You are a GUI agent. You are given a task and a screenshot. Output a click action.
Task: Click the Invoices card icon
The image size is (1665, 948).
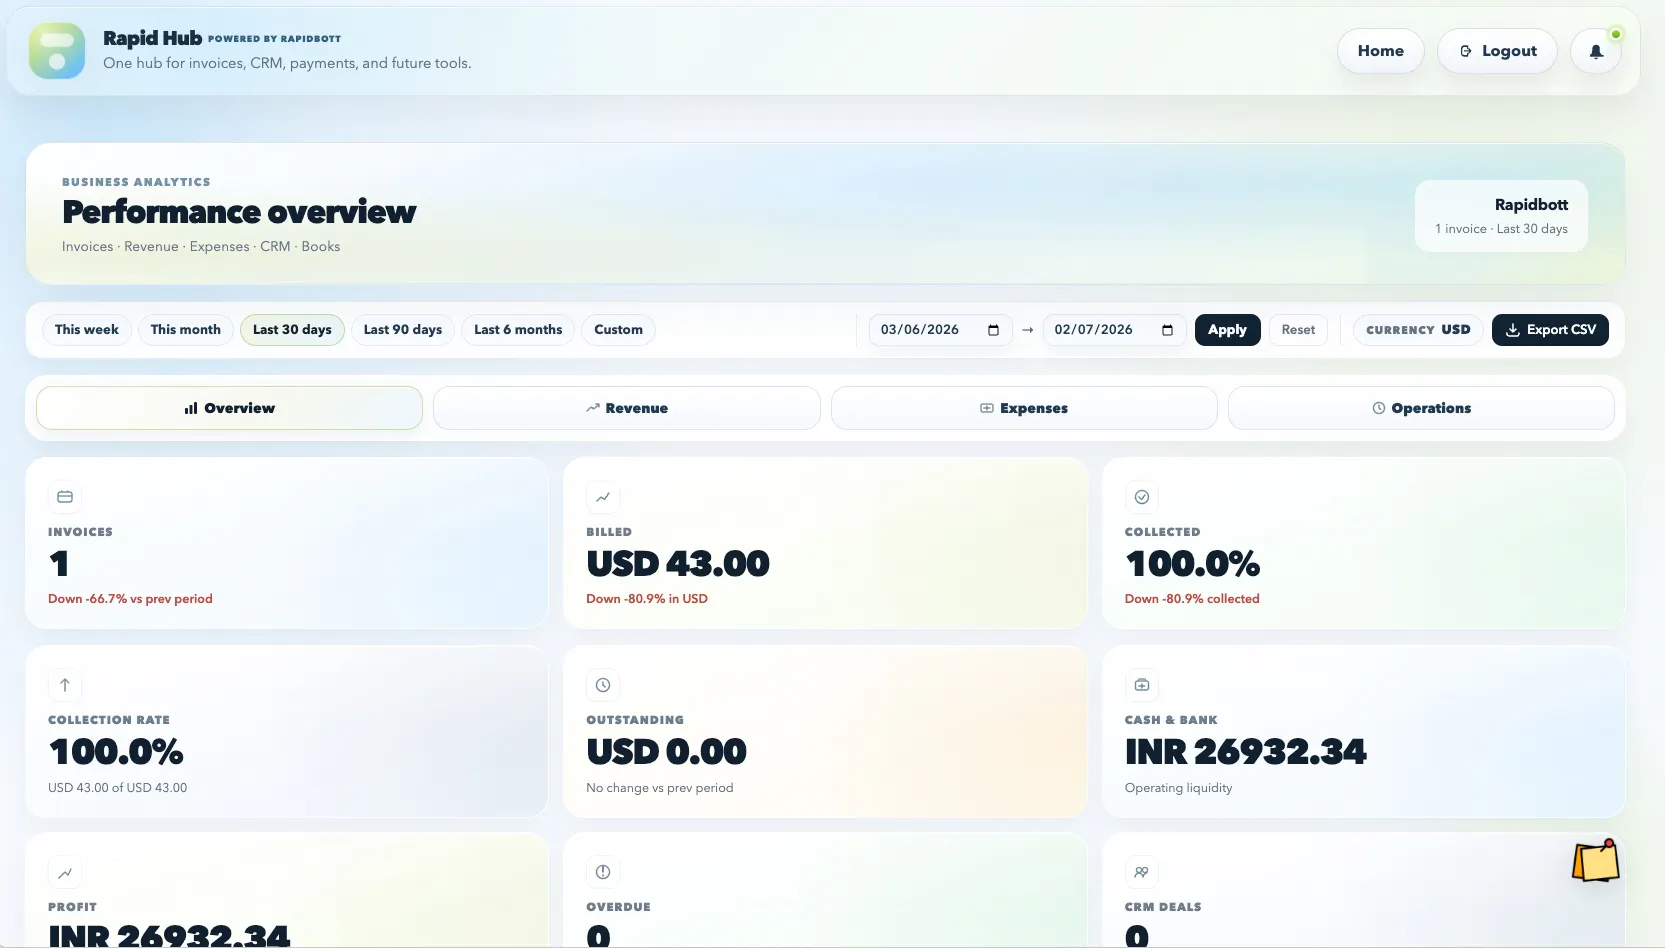pyautogui.click(x=65, y=497)
